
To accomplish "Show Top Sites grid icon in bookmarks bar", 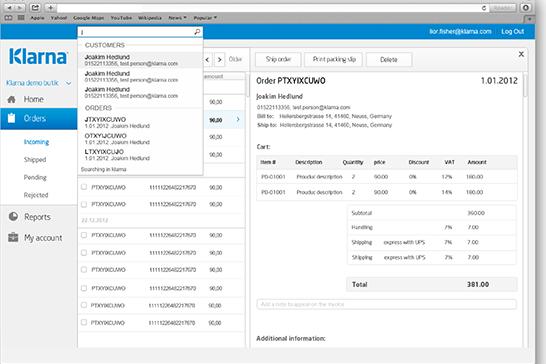I will pyautogui.click(x=21, y=18).
